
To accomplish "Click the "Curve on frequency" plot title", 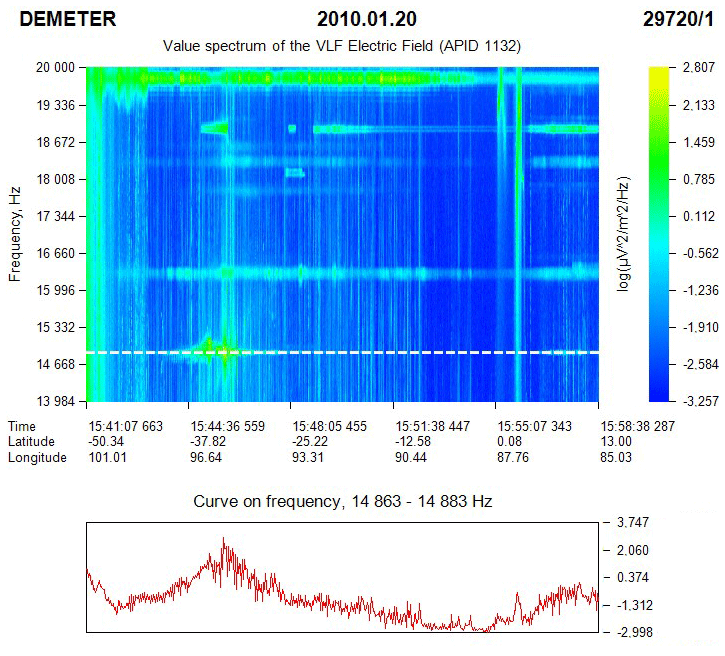I will point(342,501).
